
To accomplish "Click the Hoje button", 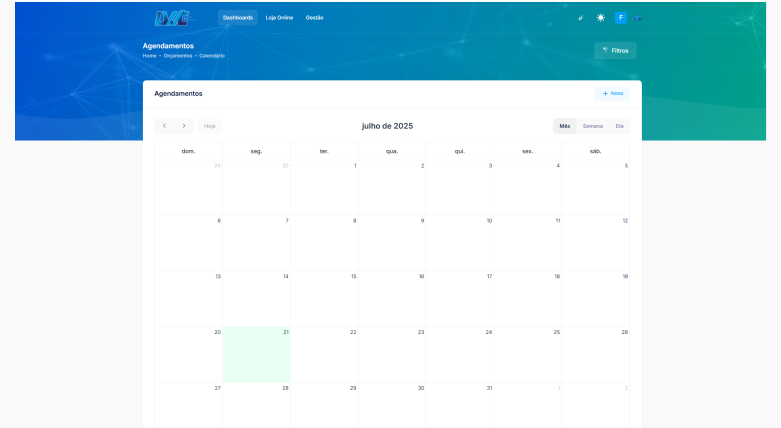I will [209, 126].
